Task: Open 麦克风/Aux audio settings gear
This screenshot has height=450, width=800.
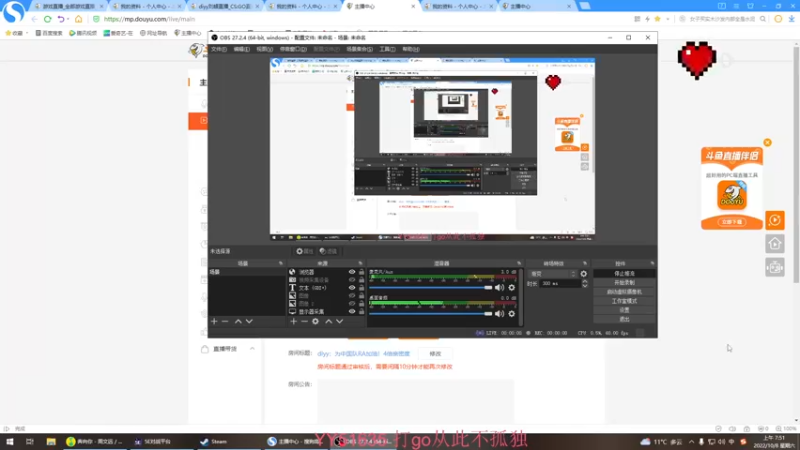Action: point(512,288)
